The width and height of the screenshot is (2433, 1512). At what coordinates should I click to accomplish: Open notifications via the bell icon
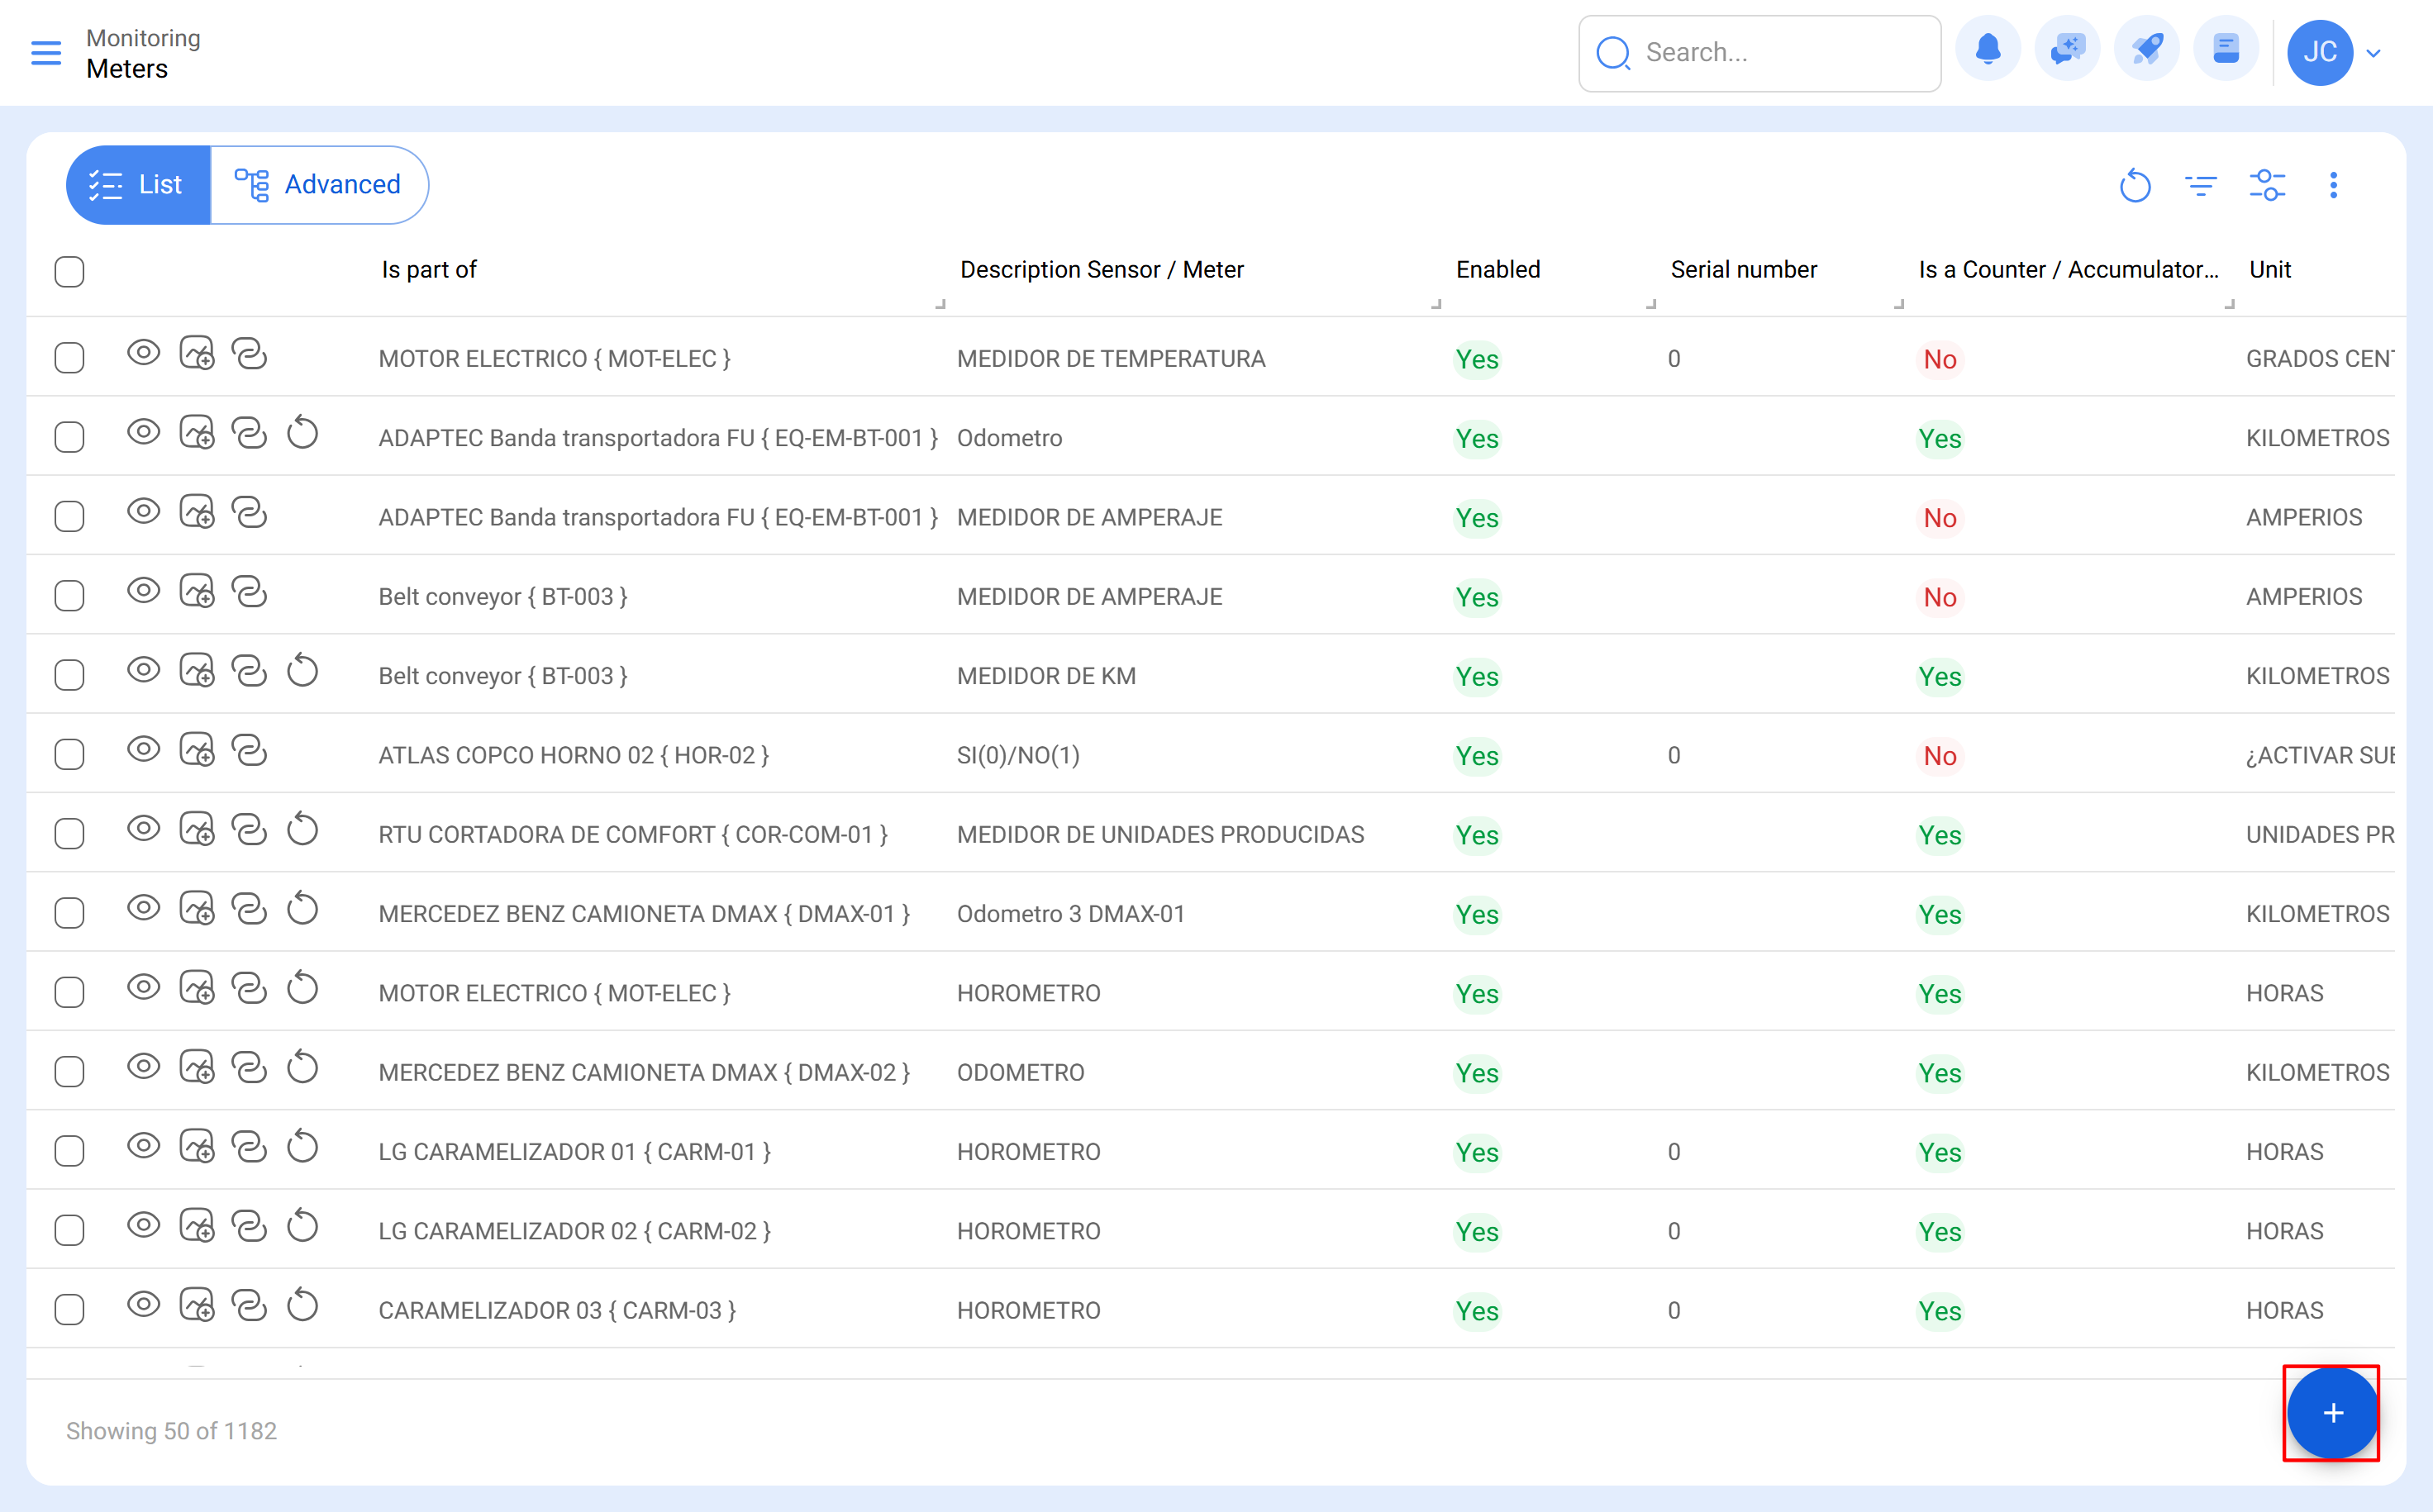pyautogui.click(x=1988, y=48)
